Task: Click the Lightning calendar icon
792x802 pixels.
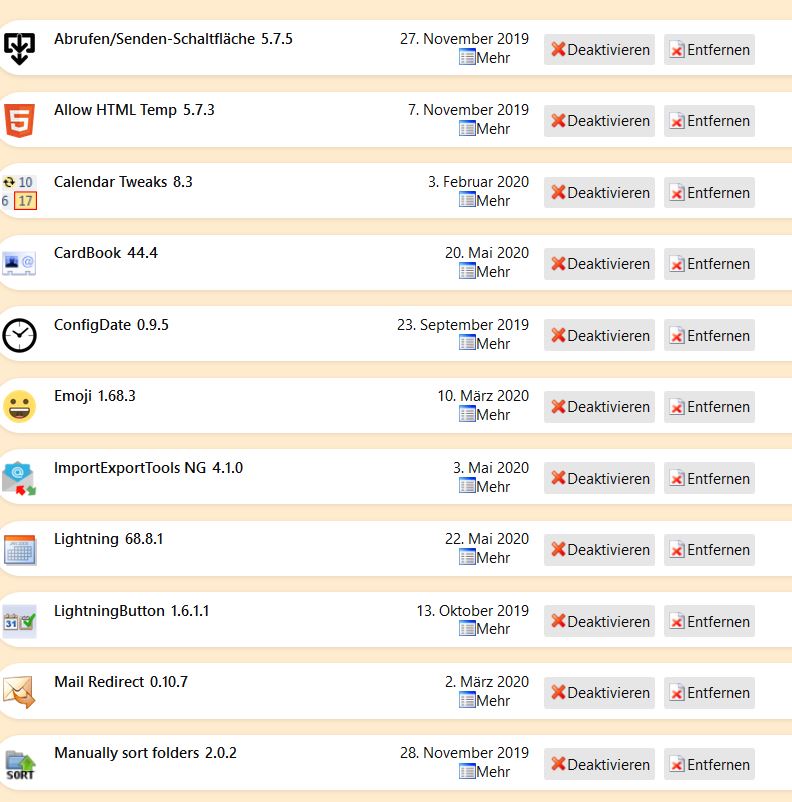Action: [20, 550]
